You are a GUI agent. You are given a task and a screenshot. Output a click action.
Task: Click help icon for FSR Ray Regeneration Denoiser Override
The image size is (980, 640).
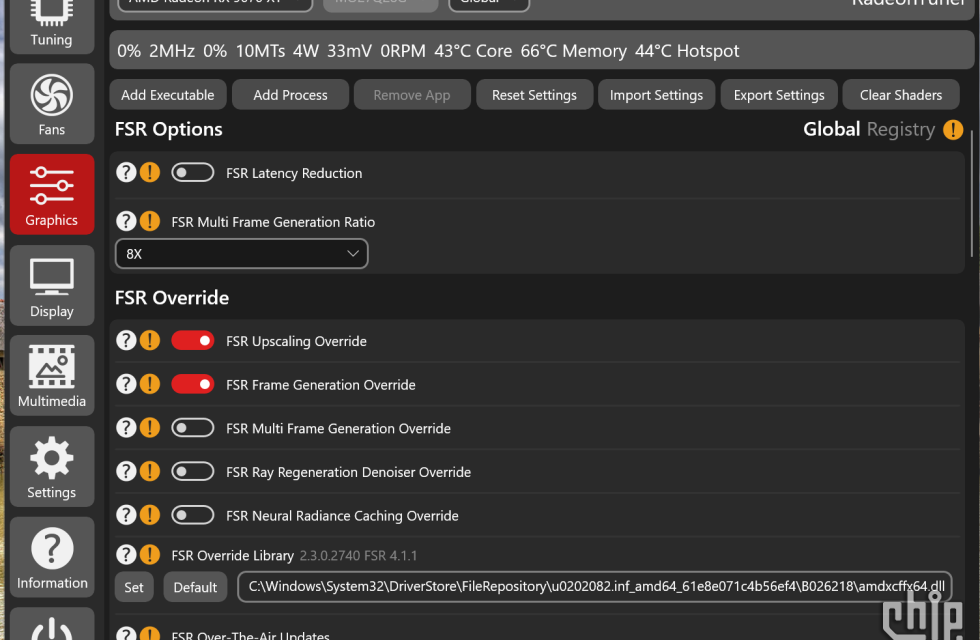[126, 471]
